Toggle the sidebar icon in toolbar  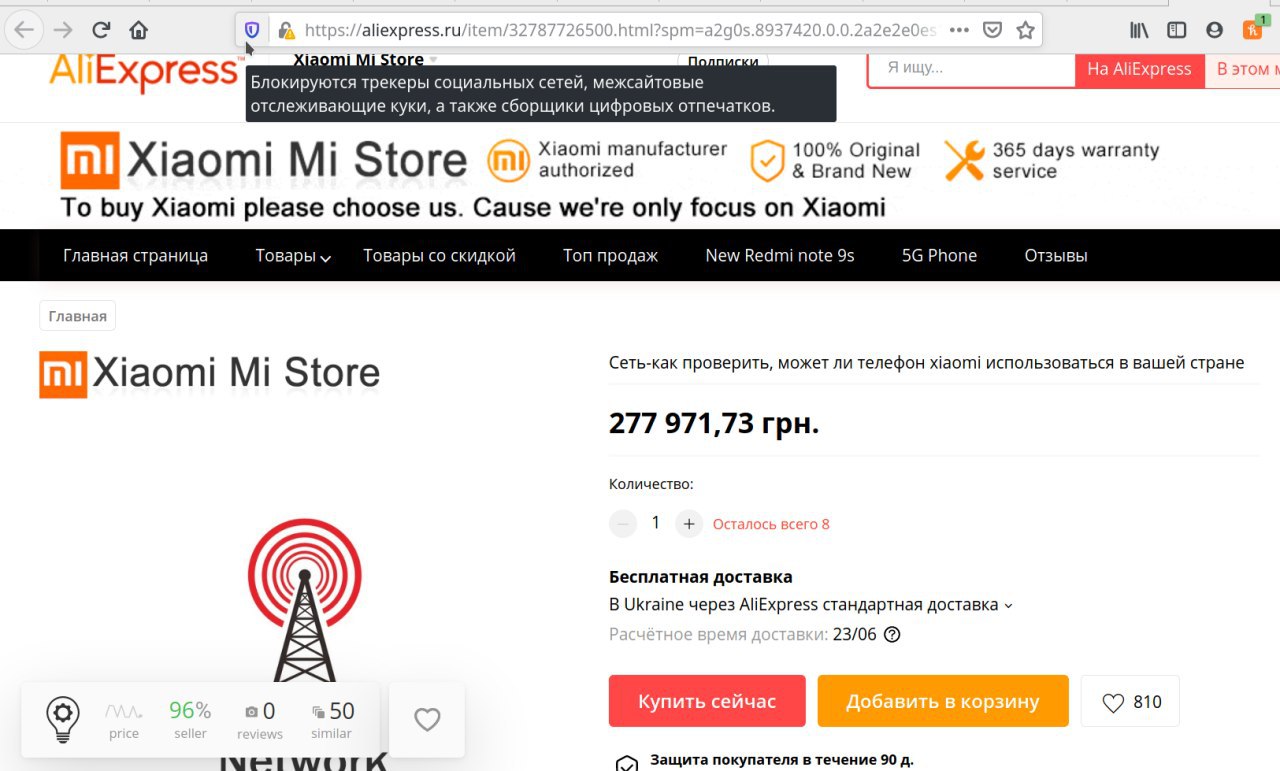pos(1177,30)
